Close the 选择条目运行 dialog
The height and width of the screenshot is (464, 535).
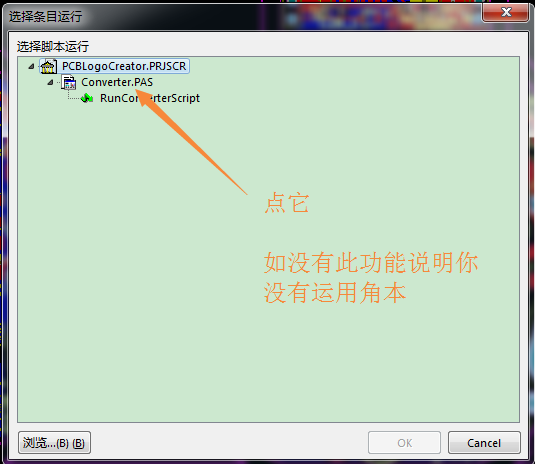(506, 12)
